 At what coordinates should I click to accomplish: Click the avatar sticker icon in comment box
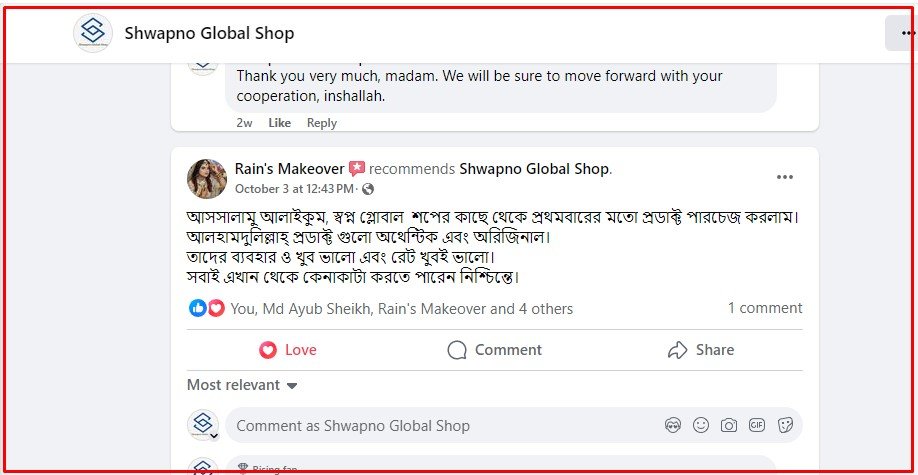click(673, 426)
